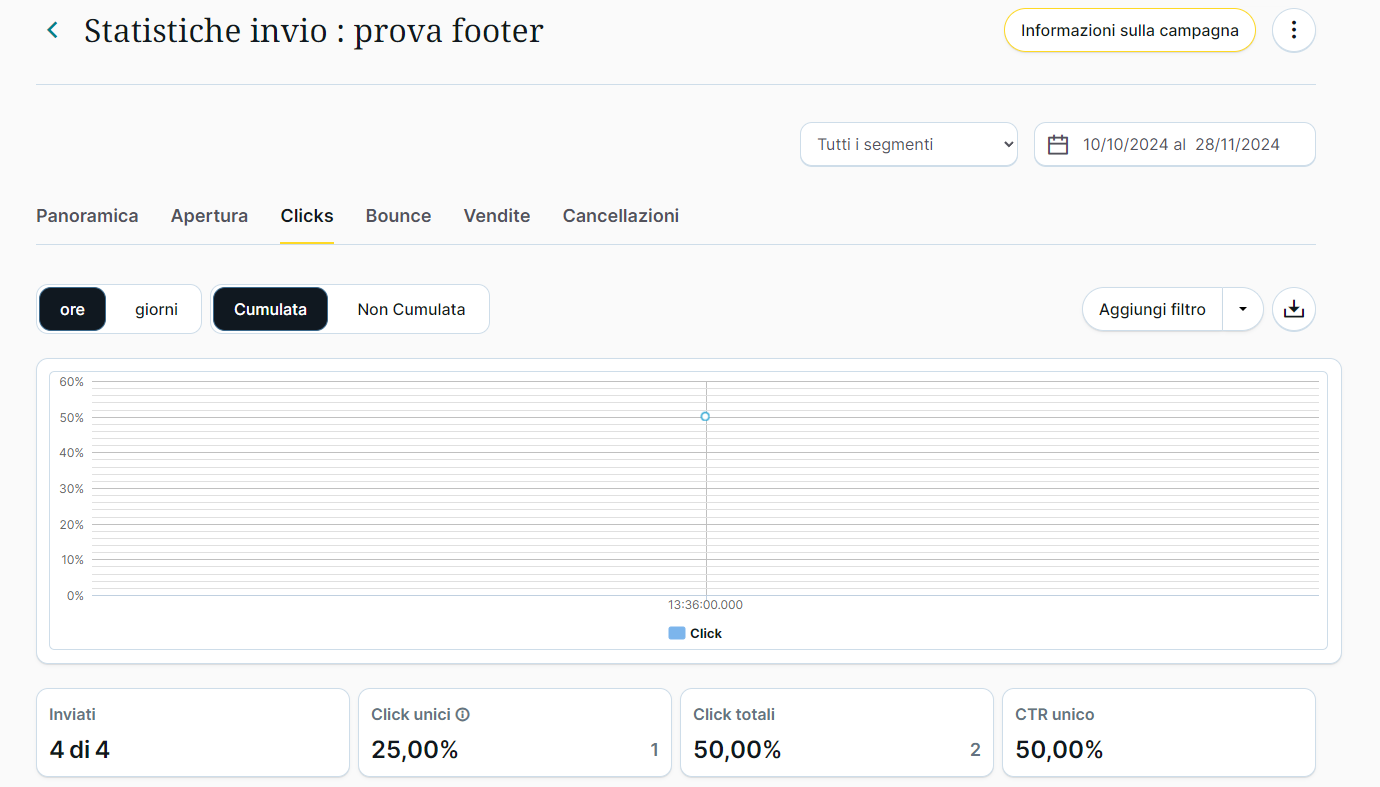
Task: Toggle the ore time granularity
Action: [72, 309]
